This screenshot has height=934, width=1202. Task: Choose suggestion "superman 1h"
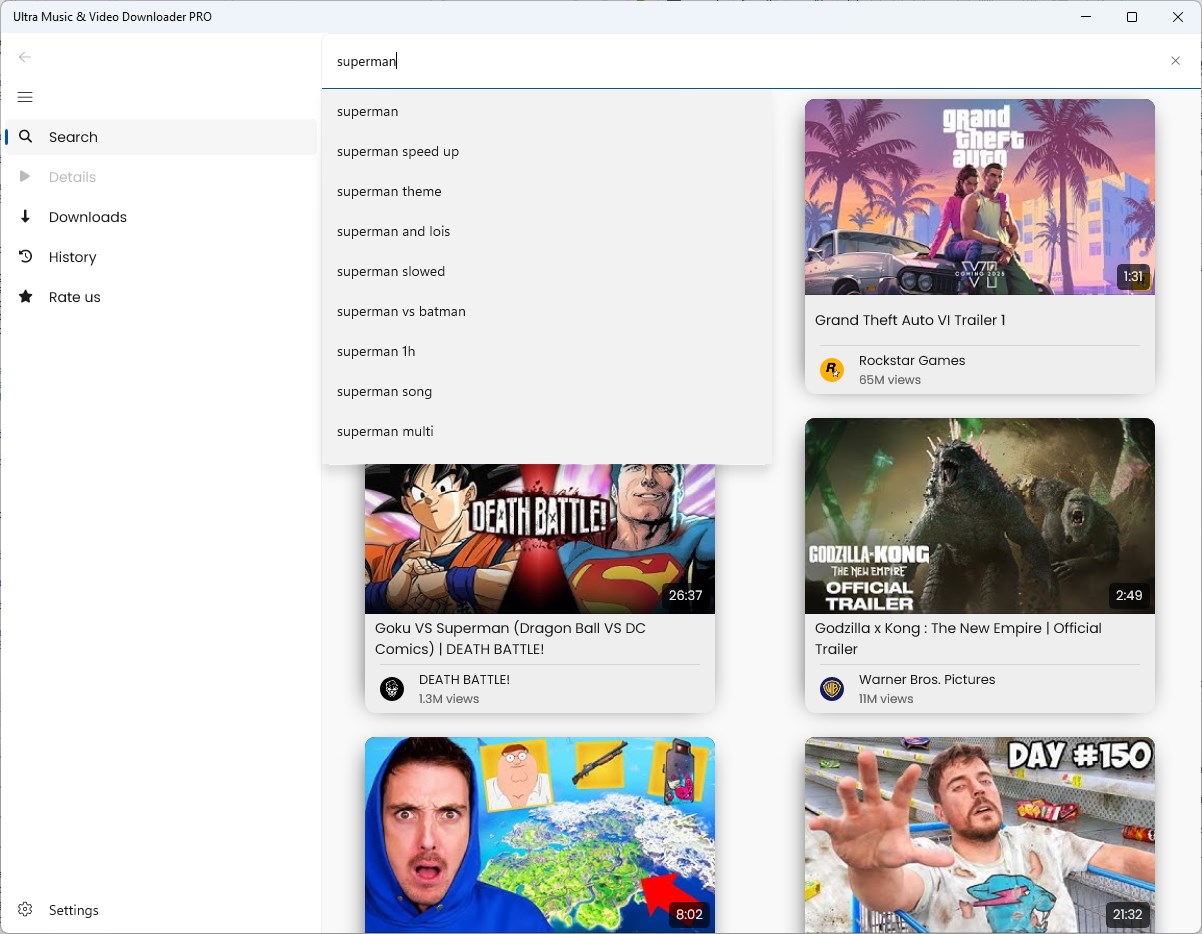547,351
